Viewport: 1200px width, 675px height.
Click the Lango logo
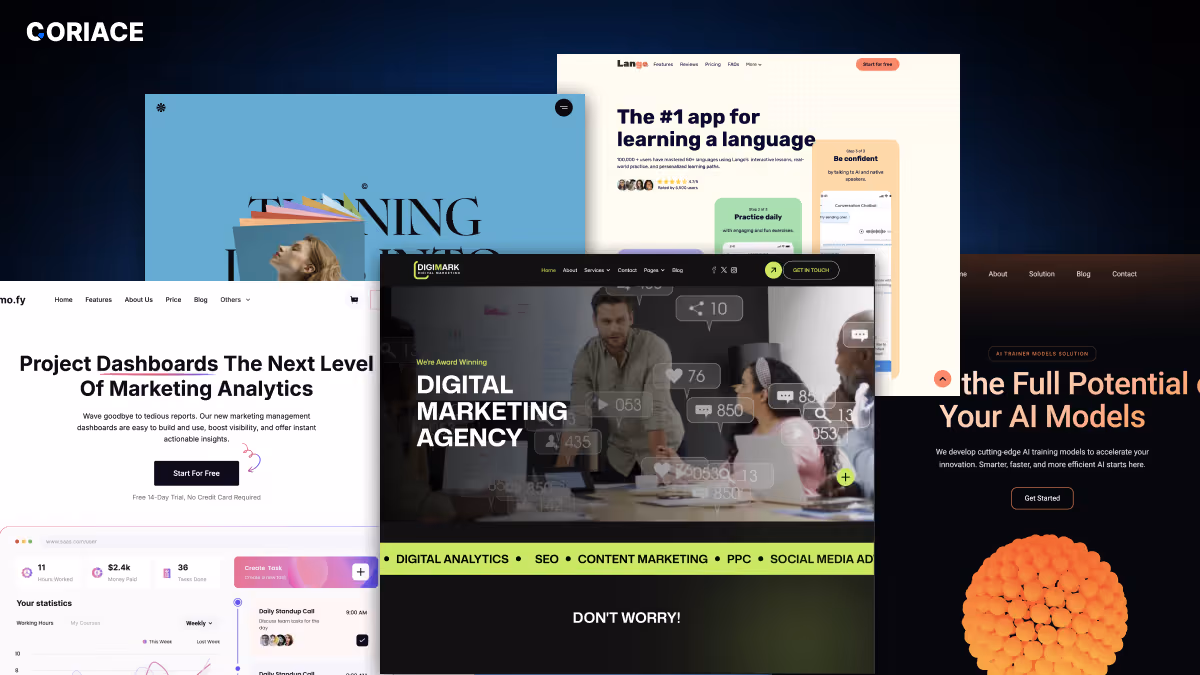pos(632,64)
